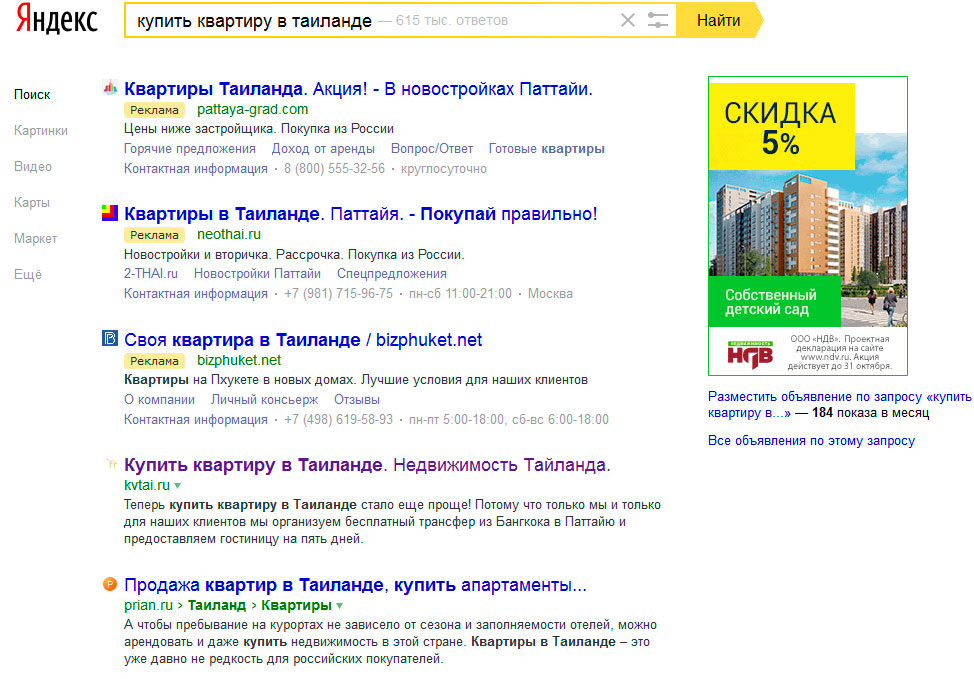Screen dimensions: 974x679
Task: Open 'Горячие предложения' sitelink
Action: [190, 148]
